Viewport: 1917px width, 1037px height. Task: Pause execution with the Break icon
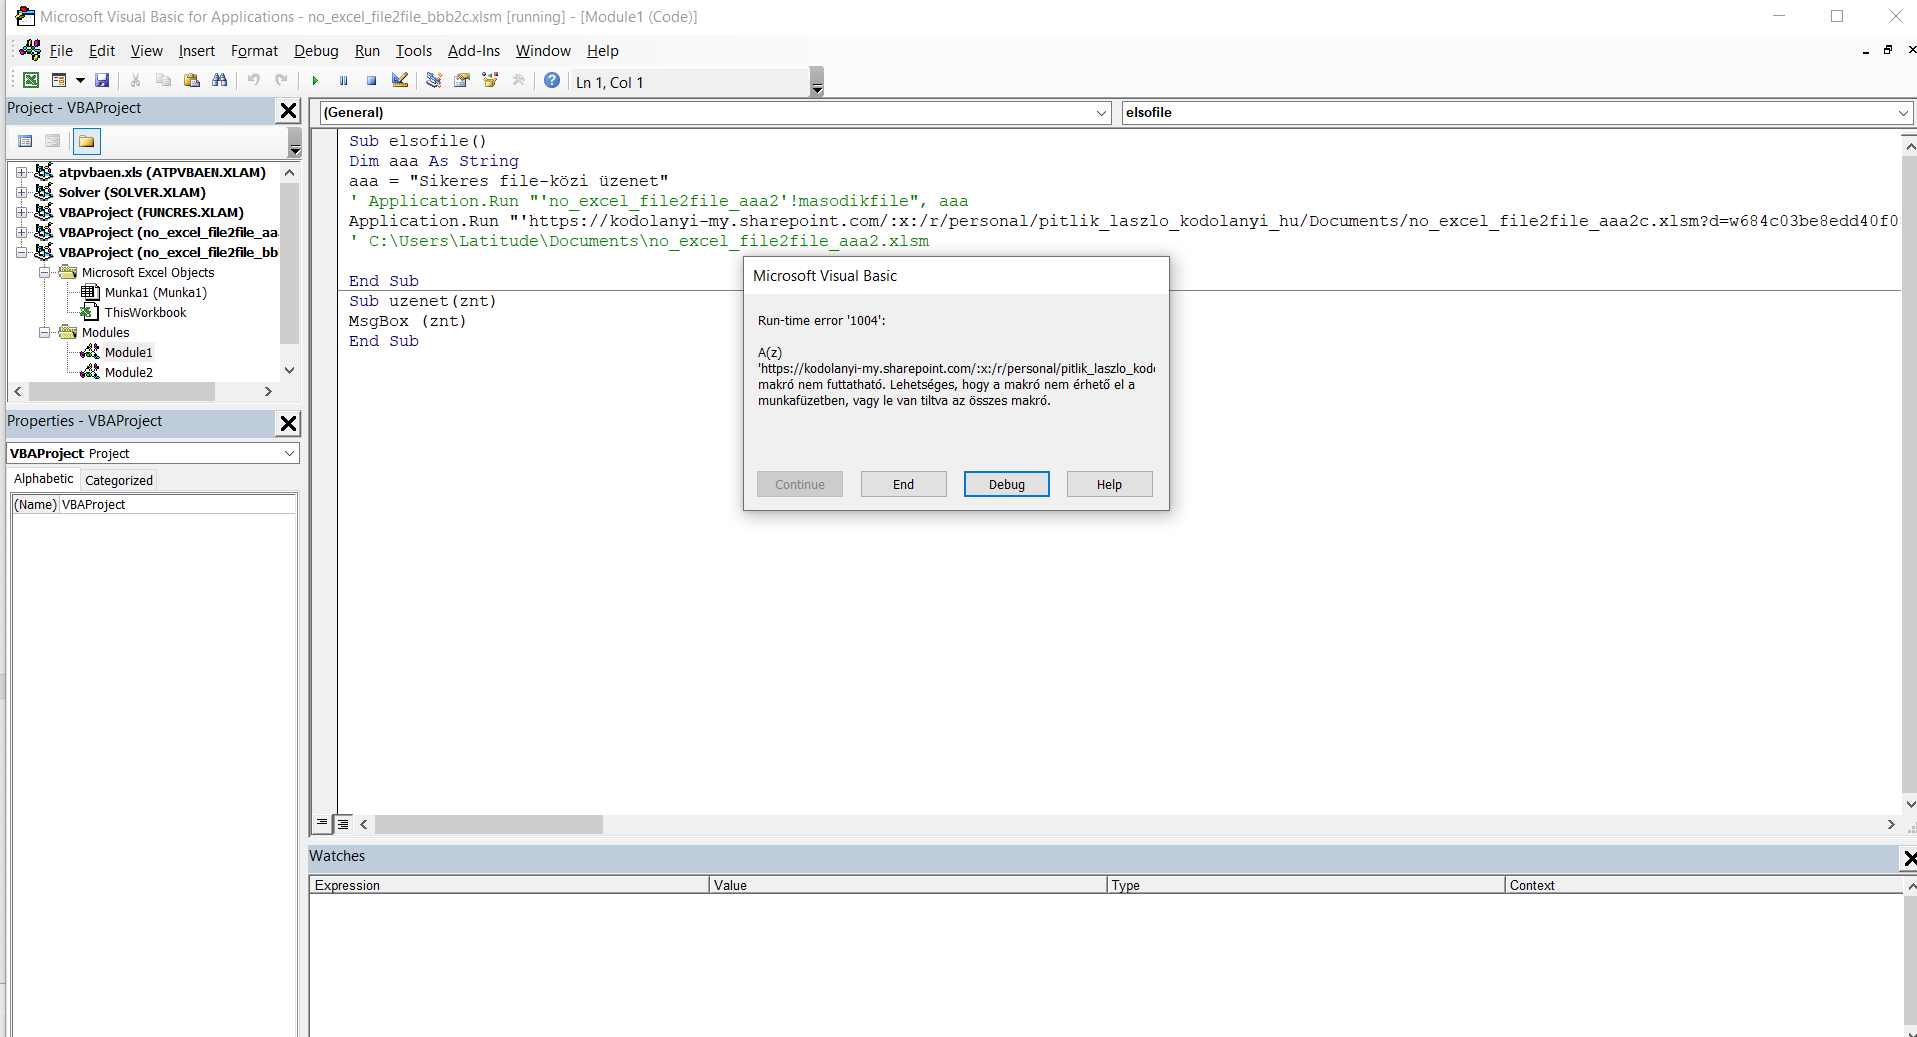pos(343,81)
